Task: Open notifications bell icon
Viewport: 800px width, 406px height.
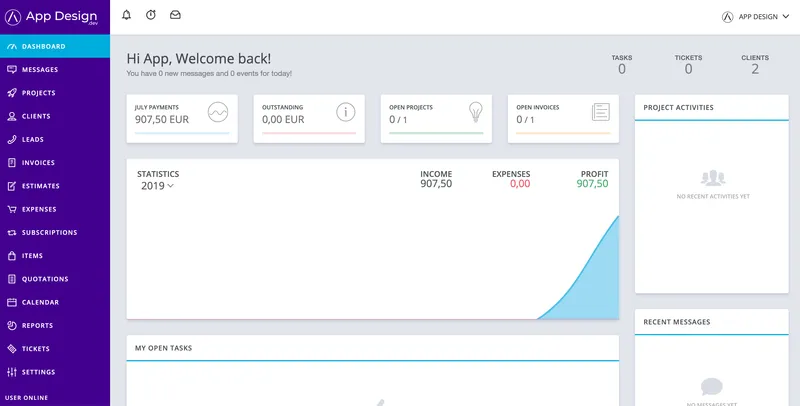Action: (x=127, y=15)
